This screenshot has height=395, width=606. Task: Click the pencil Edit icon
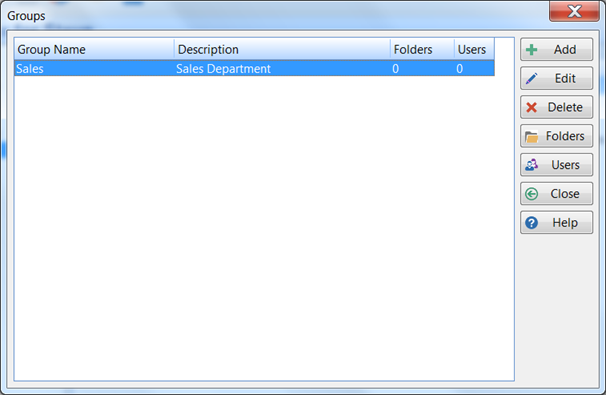(x=531, y=78)
